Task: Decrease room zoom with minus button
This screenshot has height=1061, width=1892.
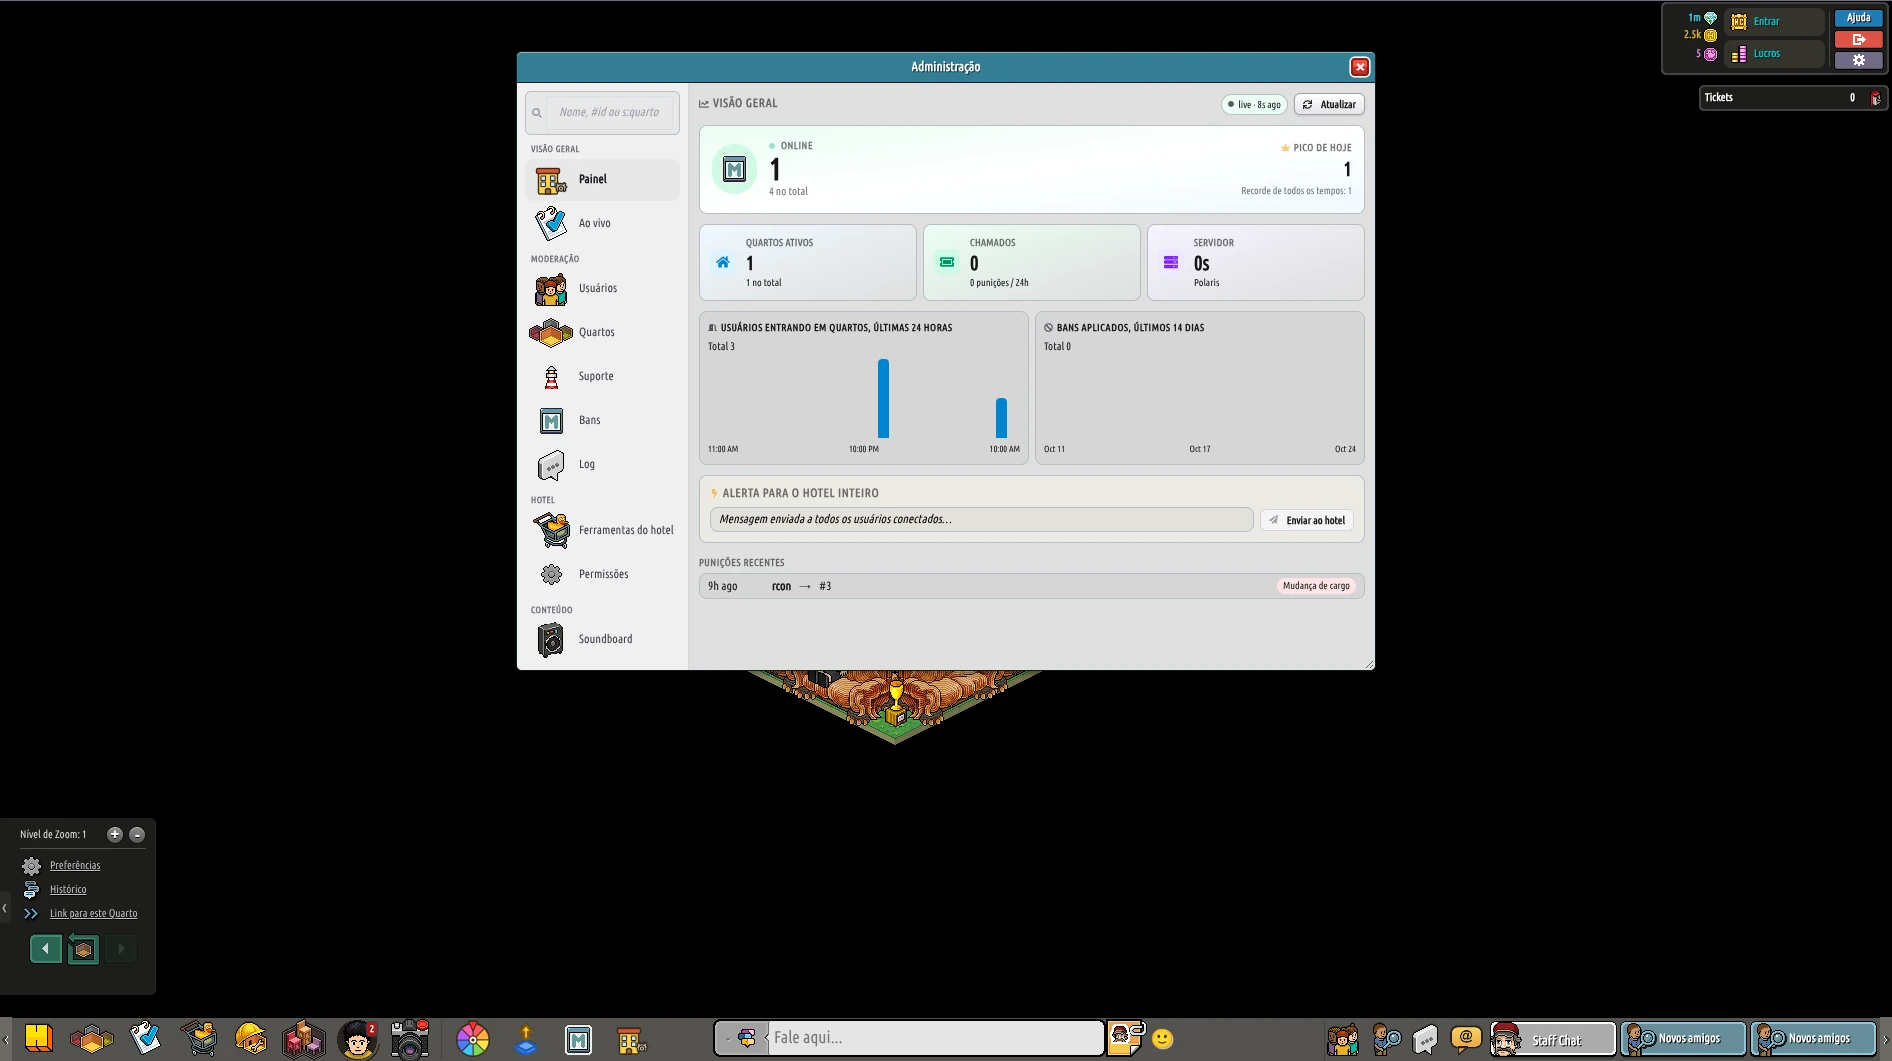Action: (x=137, y=834)
